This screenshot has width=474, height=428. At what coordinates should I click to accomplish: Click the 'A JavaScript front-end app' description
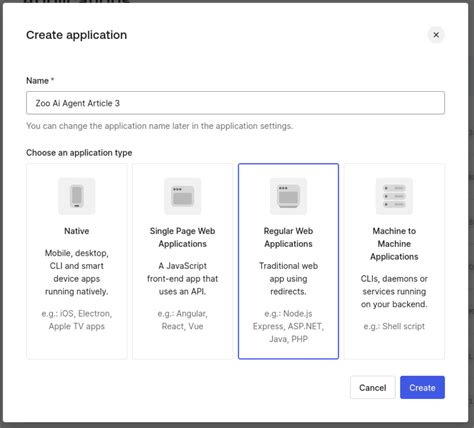click(x=182, y=279)
